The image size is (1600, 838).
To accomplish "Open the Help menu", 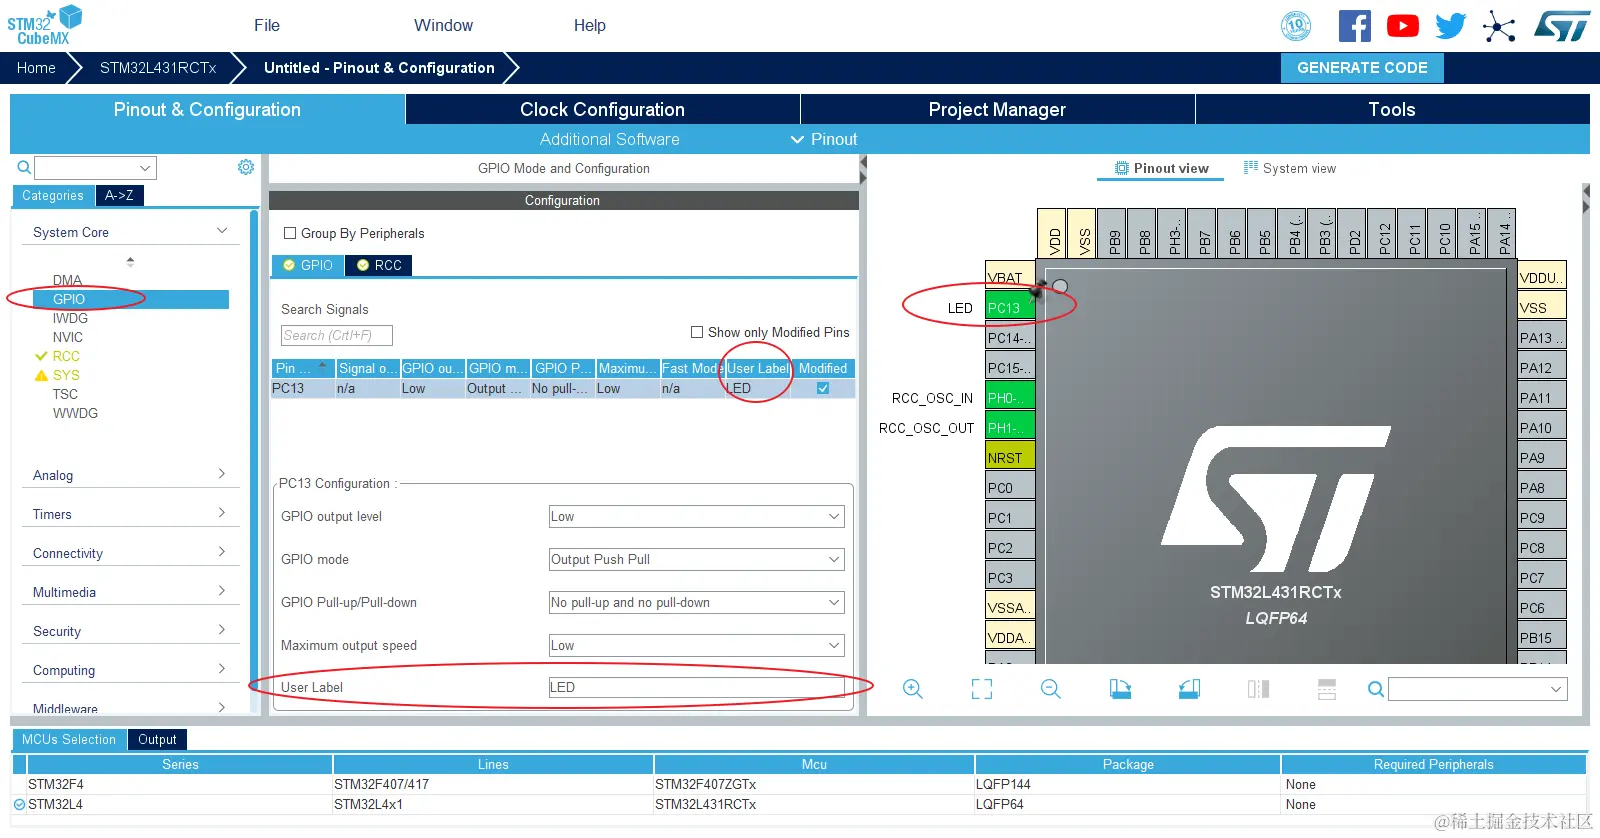I will click(589, 25).
